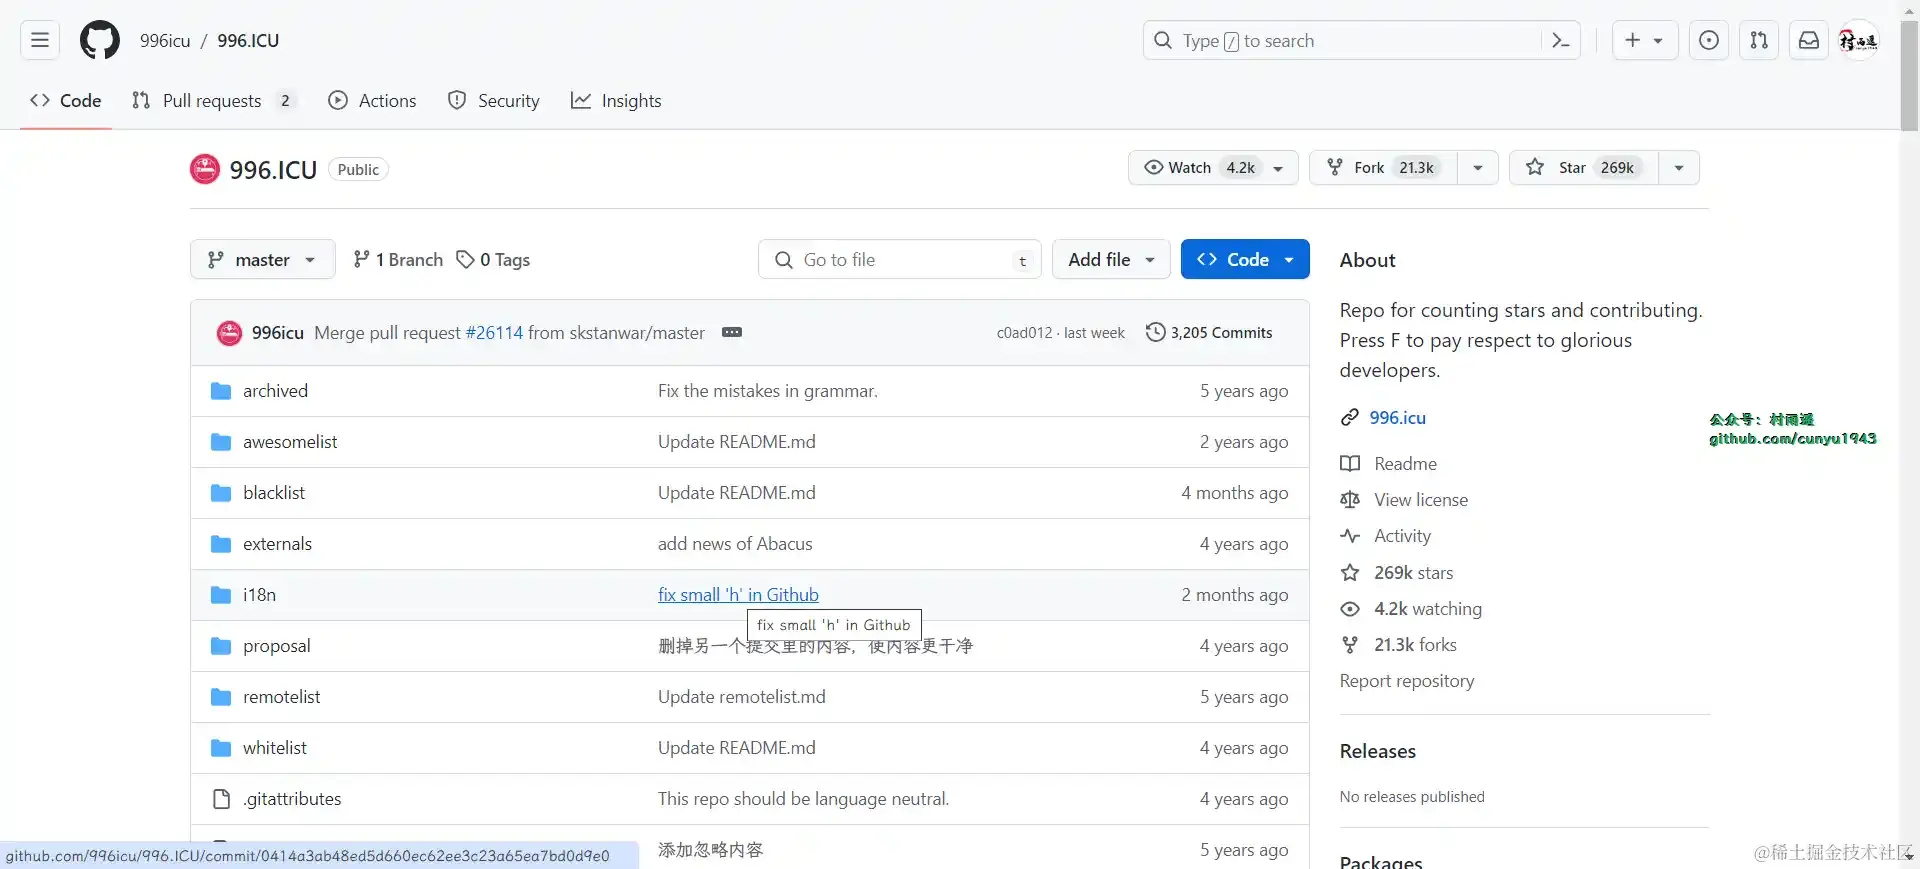Click the blacklist folder icon
The width and height of the screenshot is (1920, 869).
click(221, 493)
